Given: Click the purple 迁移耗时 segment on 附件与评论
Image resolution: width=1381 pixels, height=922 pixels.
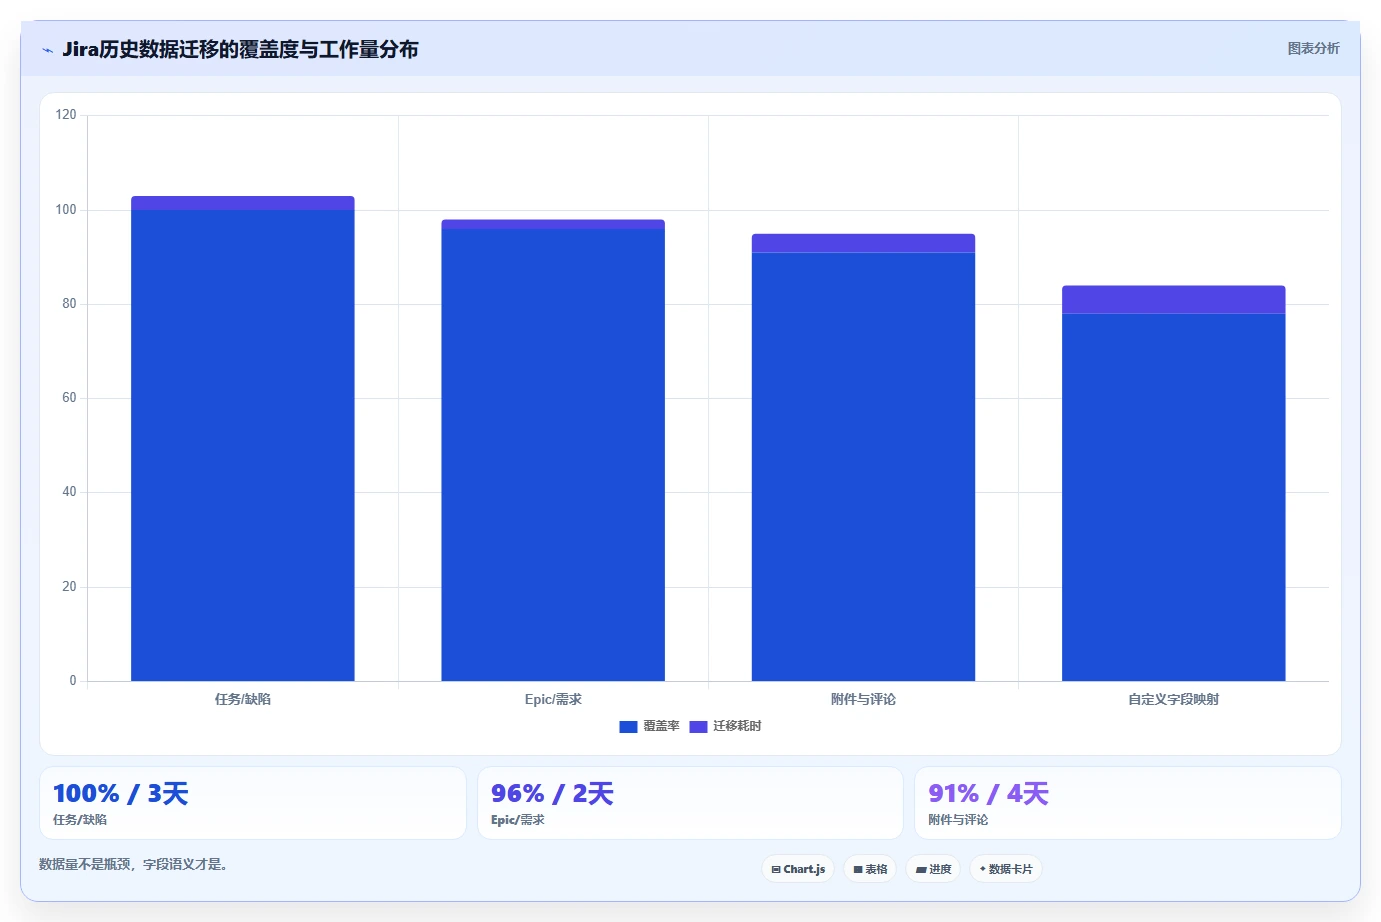Looking at the screenshot, I should point(863,243).
